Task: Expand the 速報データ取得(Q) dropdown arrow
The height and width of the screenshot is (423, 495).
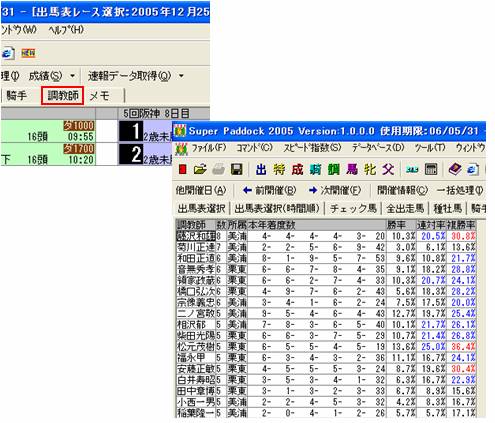Action: tap(181, 76)
